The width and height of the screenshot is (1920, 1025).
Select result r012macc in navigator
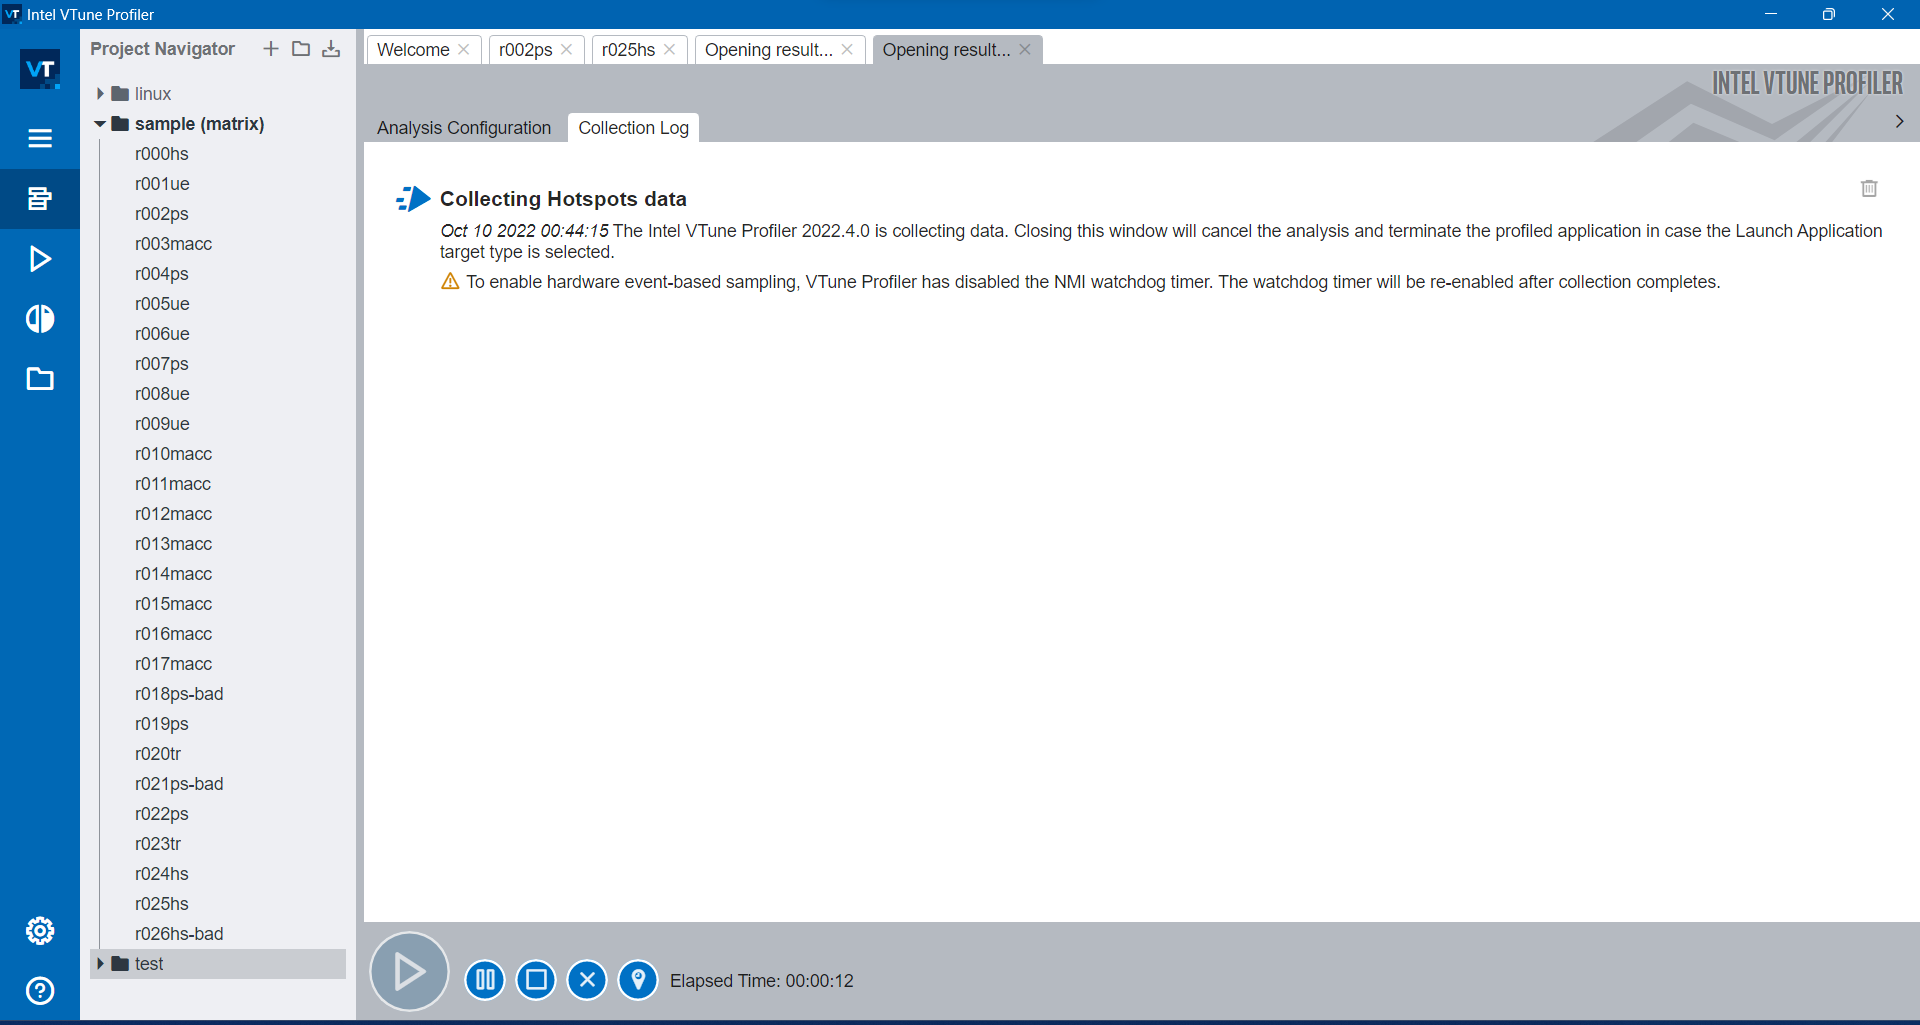(x=173, y=514)
